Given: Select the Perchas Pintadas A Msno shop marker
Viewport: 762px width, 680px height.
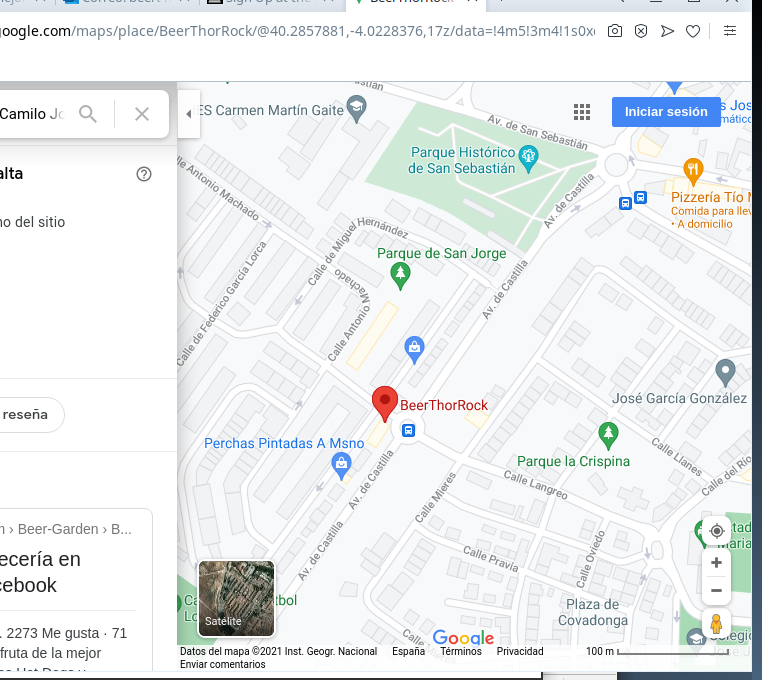Looking at the screenshot, I should point(342,466).
